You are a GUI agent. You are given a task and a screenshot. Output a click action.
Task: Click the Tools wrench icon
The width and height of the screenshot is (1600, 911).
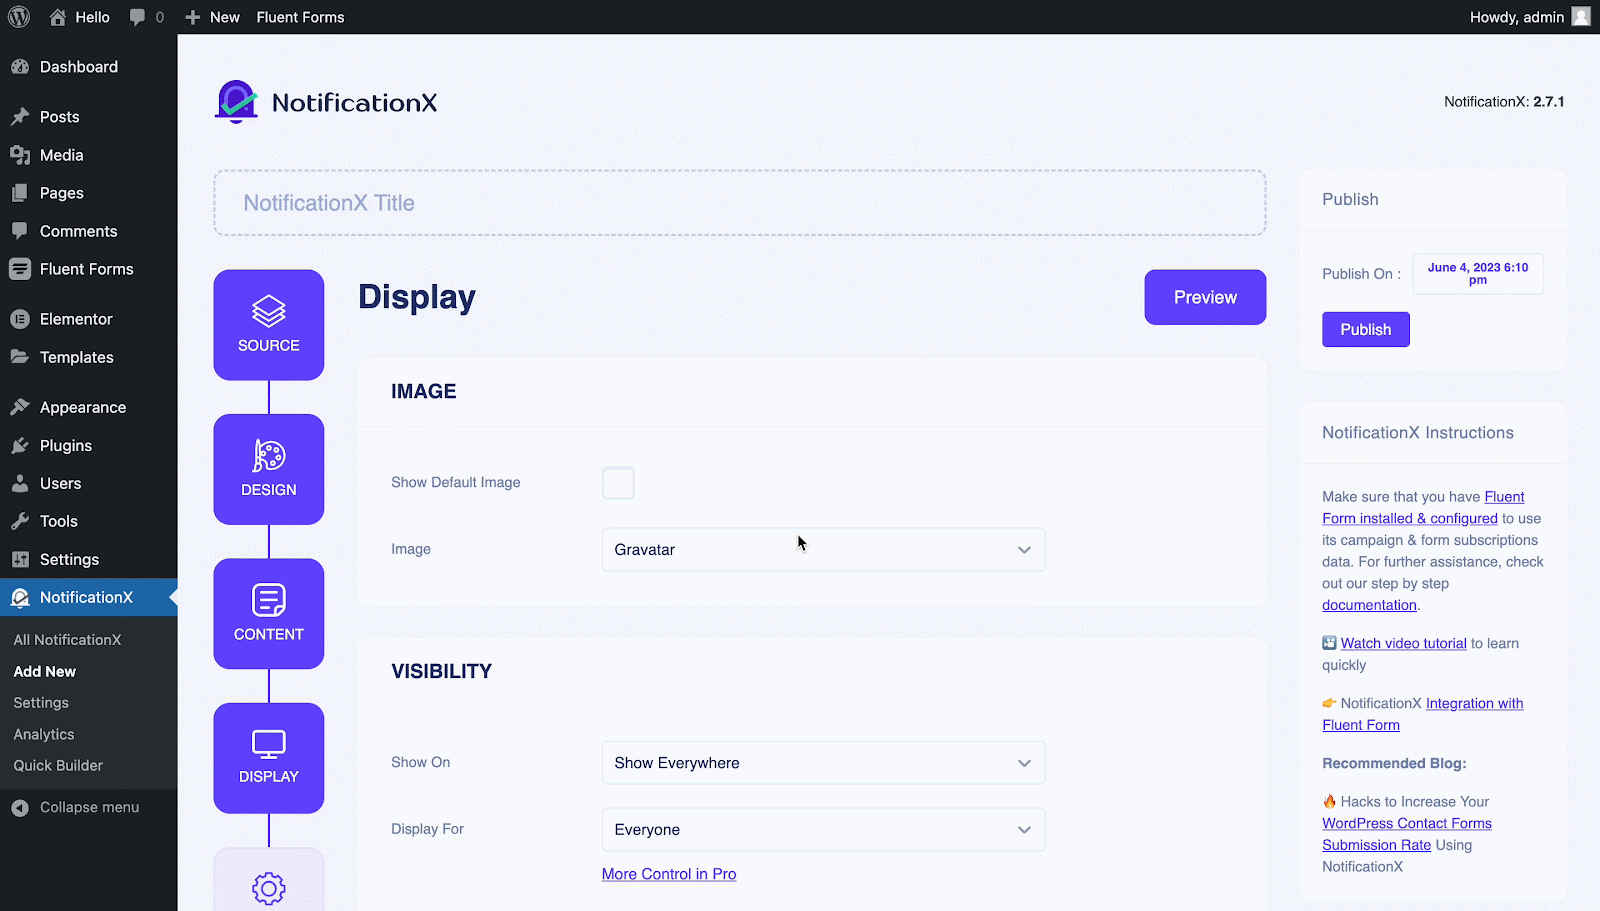[x=20, y=521]
